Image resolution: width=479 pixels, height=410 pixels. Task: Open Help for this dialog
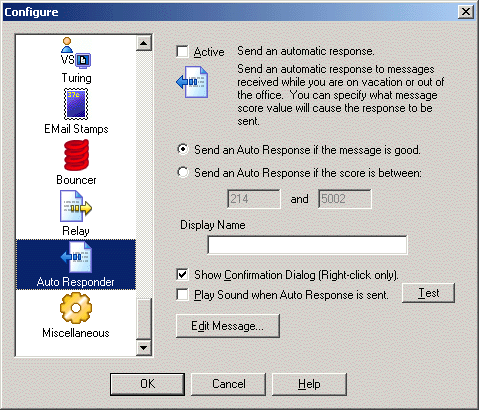point(309,384)
